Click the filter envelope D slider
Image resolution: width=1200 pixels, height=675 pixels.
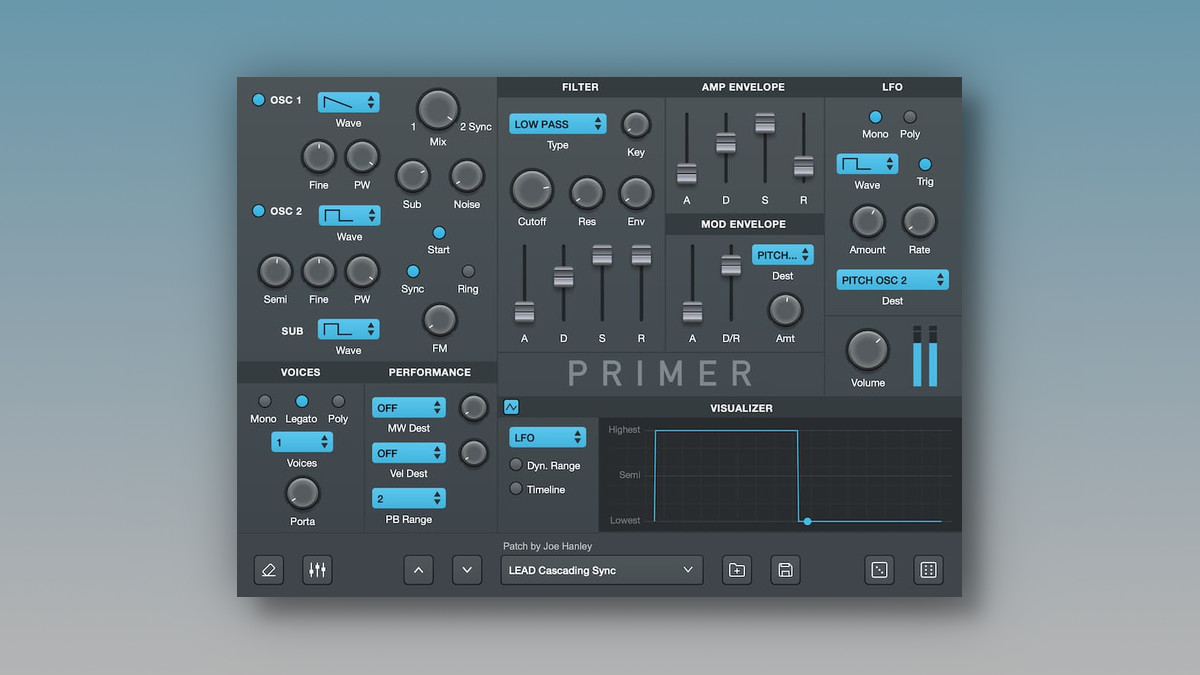[x=563, y=277]
